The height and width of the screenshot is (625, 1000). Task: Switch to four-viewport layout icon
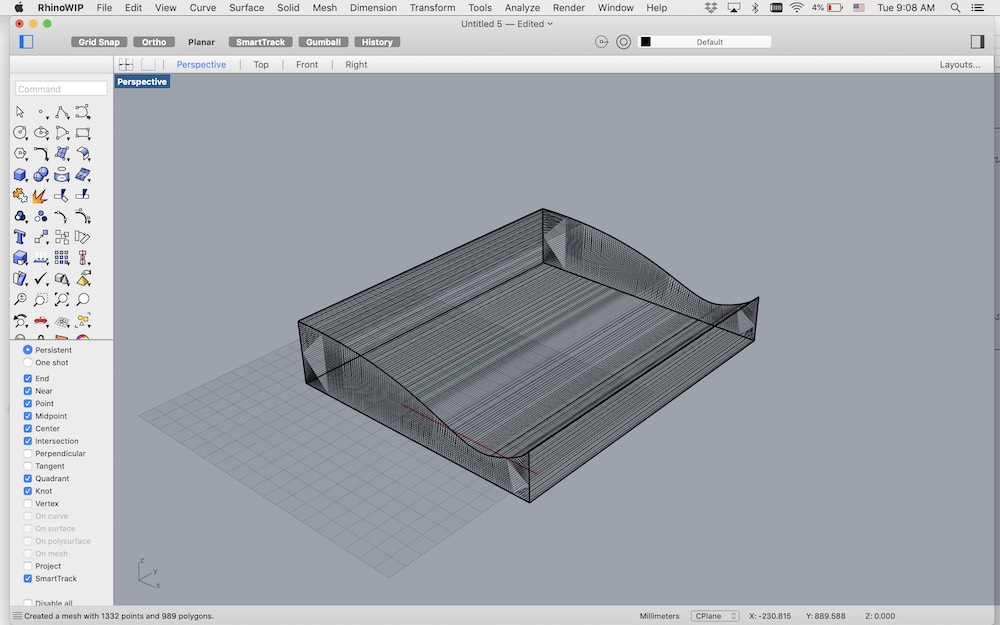tap(126, 64)
